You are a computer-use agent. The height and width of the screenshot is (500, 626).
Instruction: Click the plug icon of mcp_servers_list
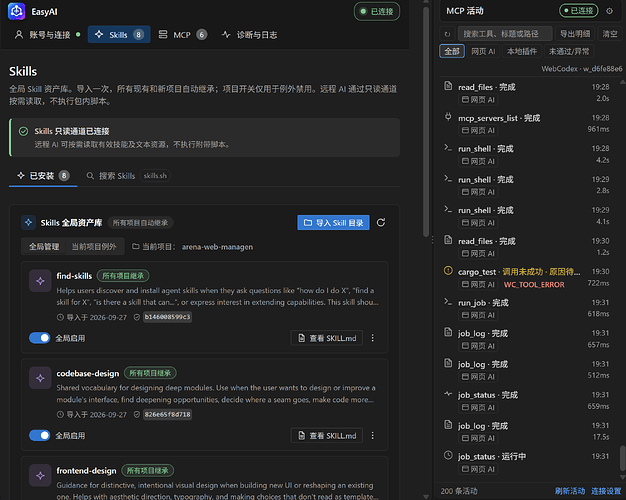[x=448, y=117]
